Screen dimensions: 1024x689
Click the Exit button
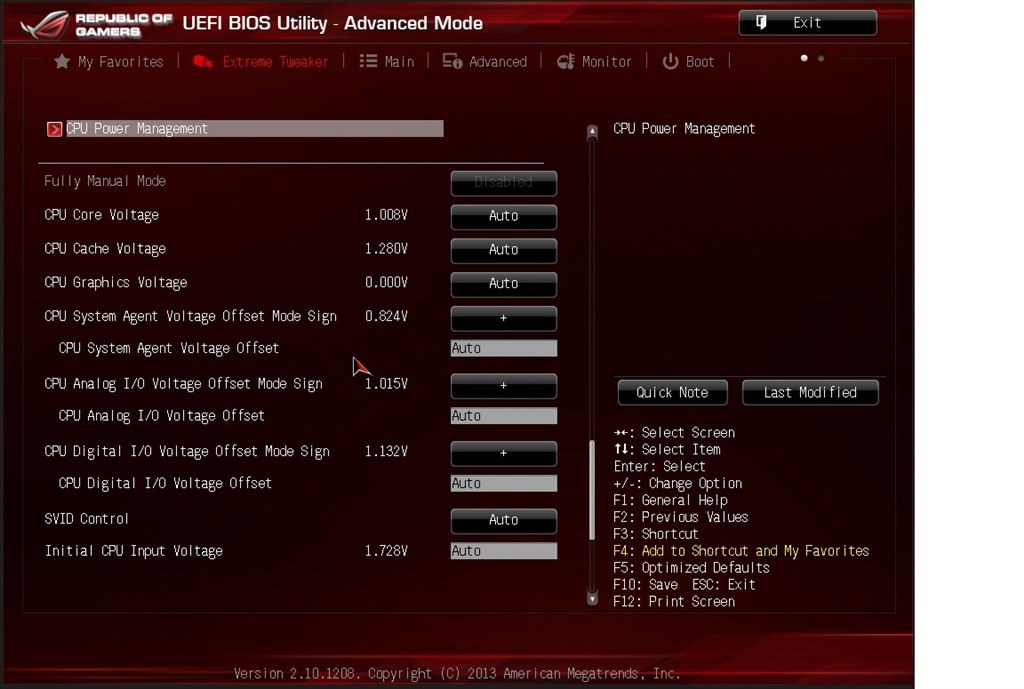808,22
